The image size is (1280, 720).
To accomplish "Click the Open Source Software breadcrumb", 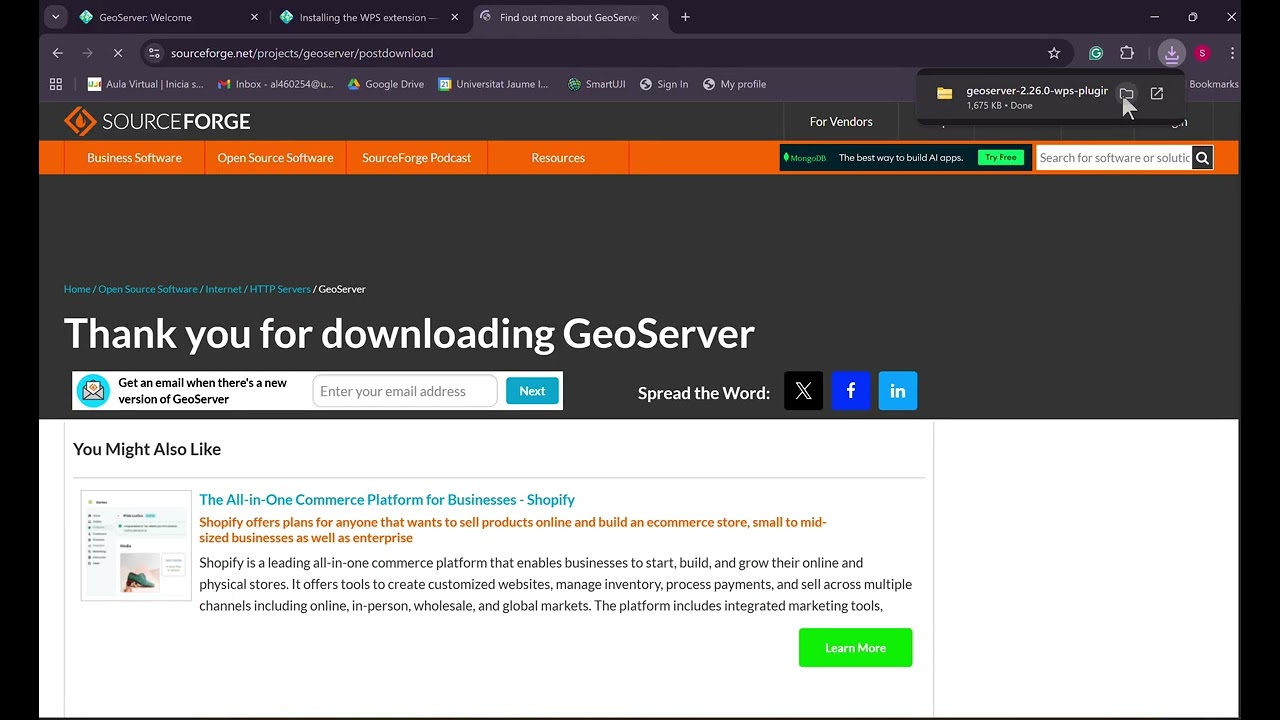I will click(148, 289).
